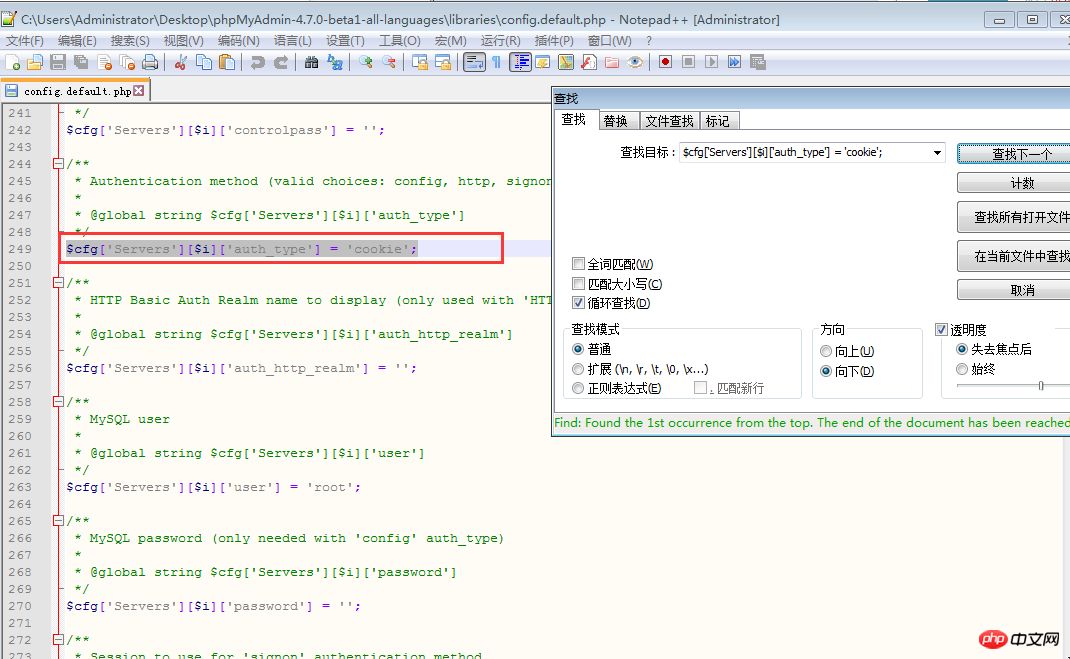Toggle the file monitoring eye icon
Screen dimensions: 1070x659
point(635,63)
